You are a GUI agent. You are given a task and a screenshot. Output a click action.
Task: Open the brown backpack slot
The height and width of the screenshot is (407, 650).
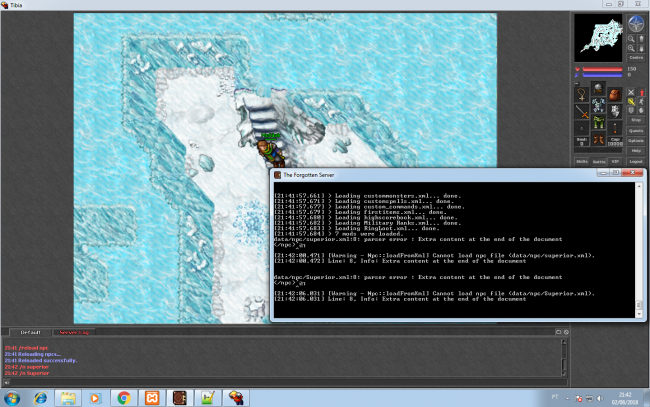(615, 94)
